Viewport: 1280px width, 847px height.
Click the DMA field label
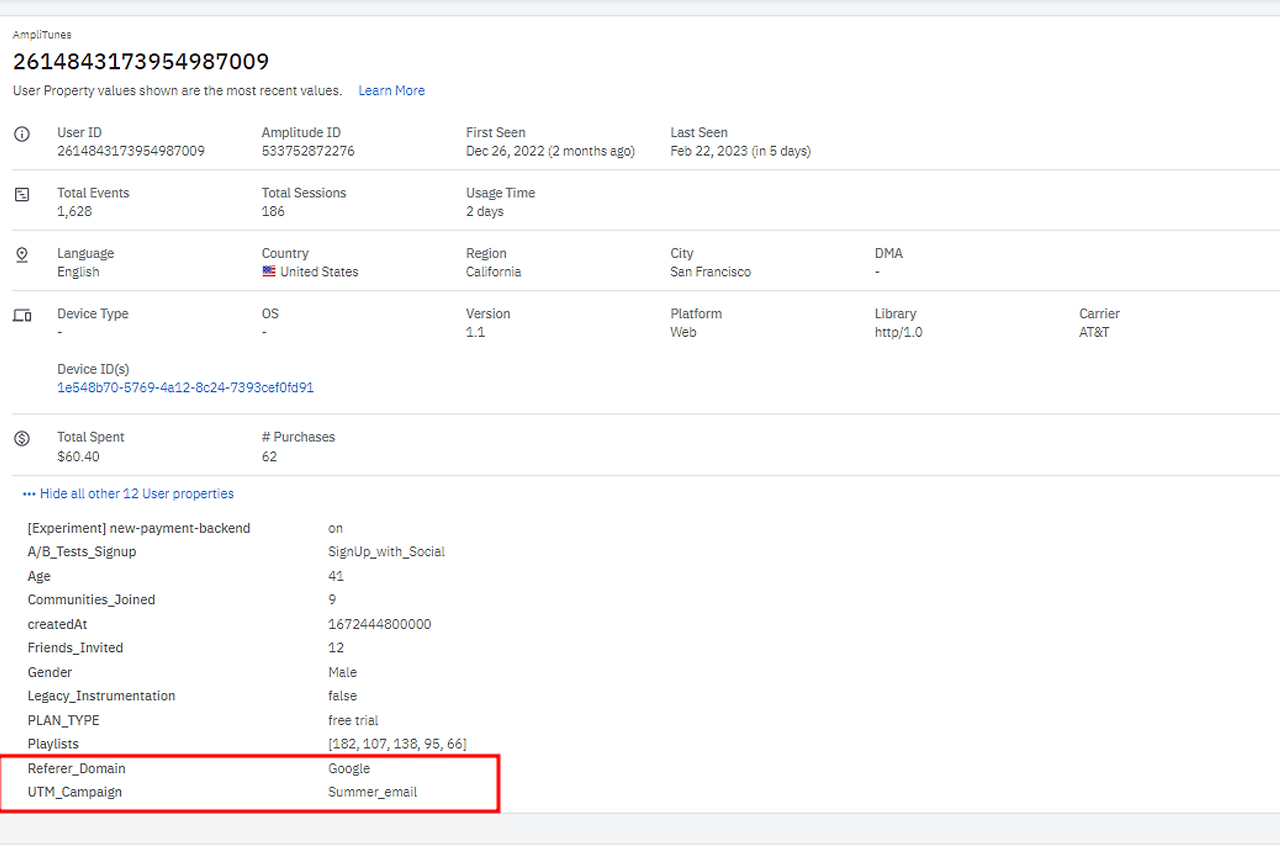(x=889, y=254)
